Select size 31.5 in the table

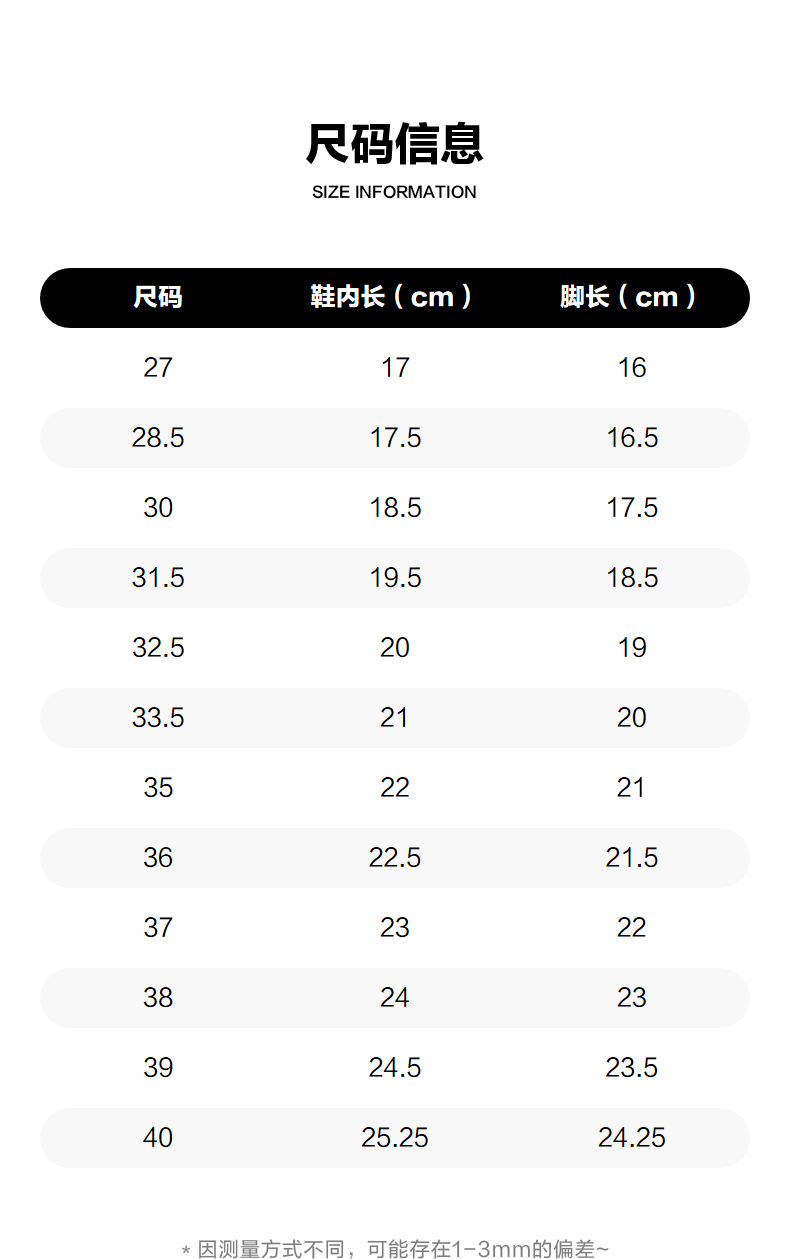(x=158, y=578)
